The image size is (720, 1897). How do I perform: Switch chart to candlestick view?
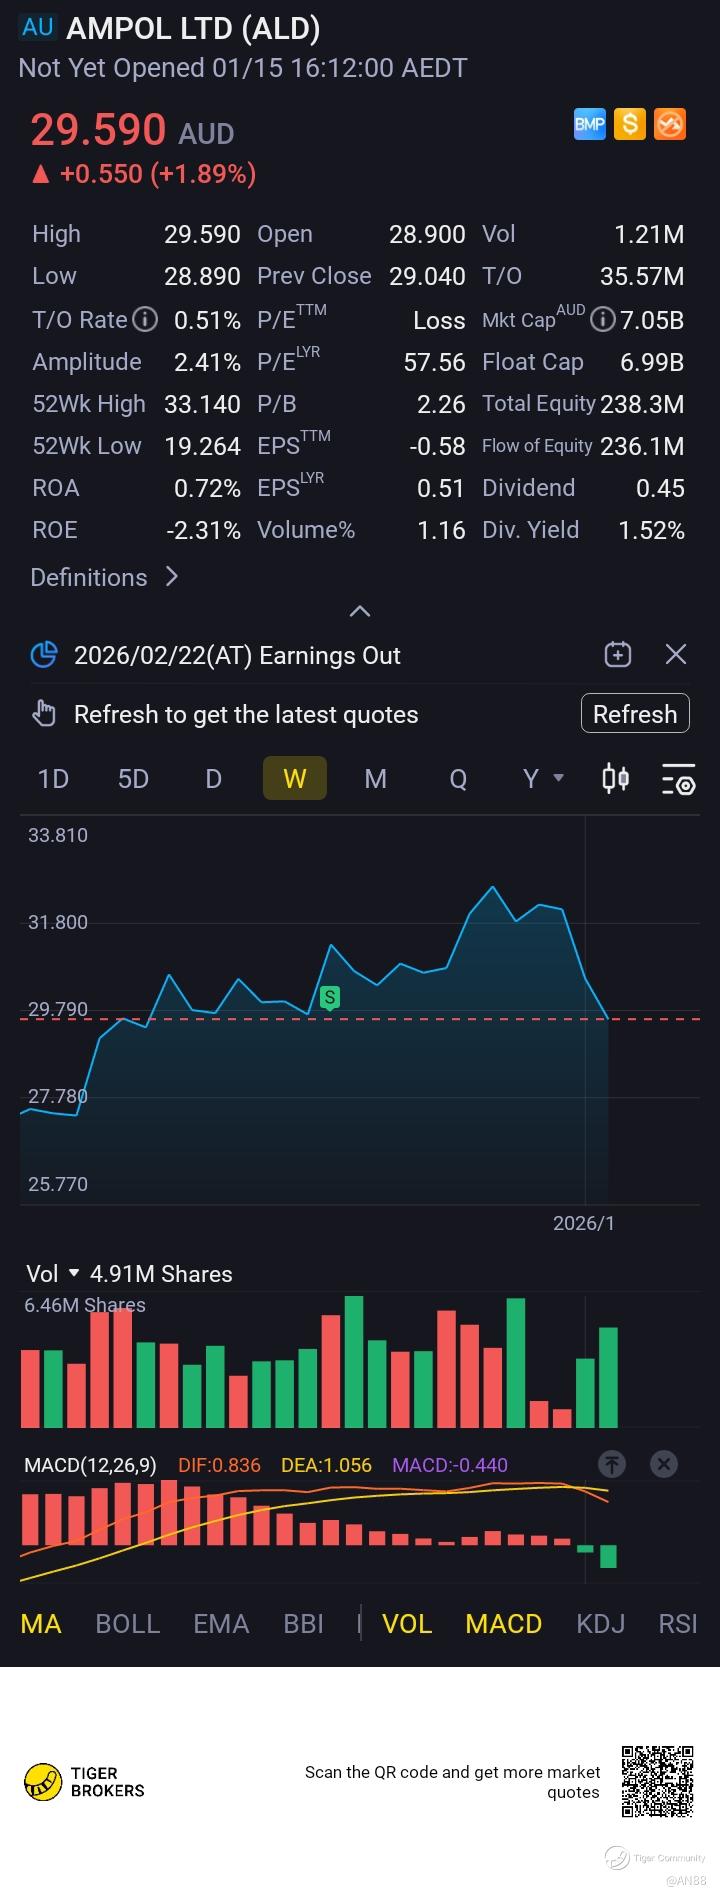[x=616, y=778]
